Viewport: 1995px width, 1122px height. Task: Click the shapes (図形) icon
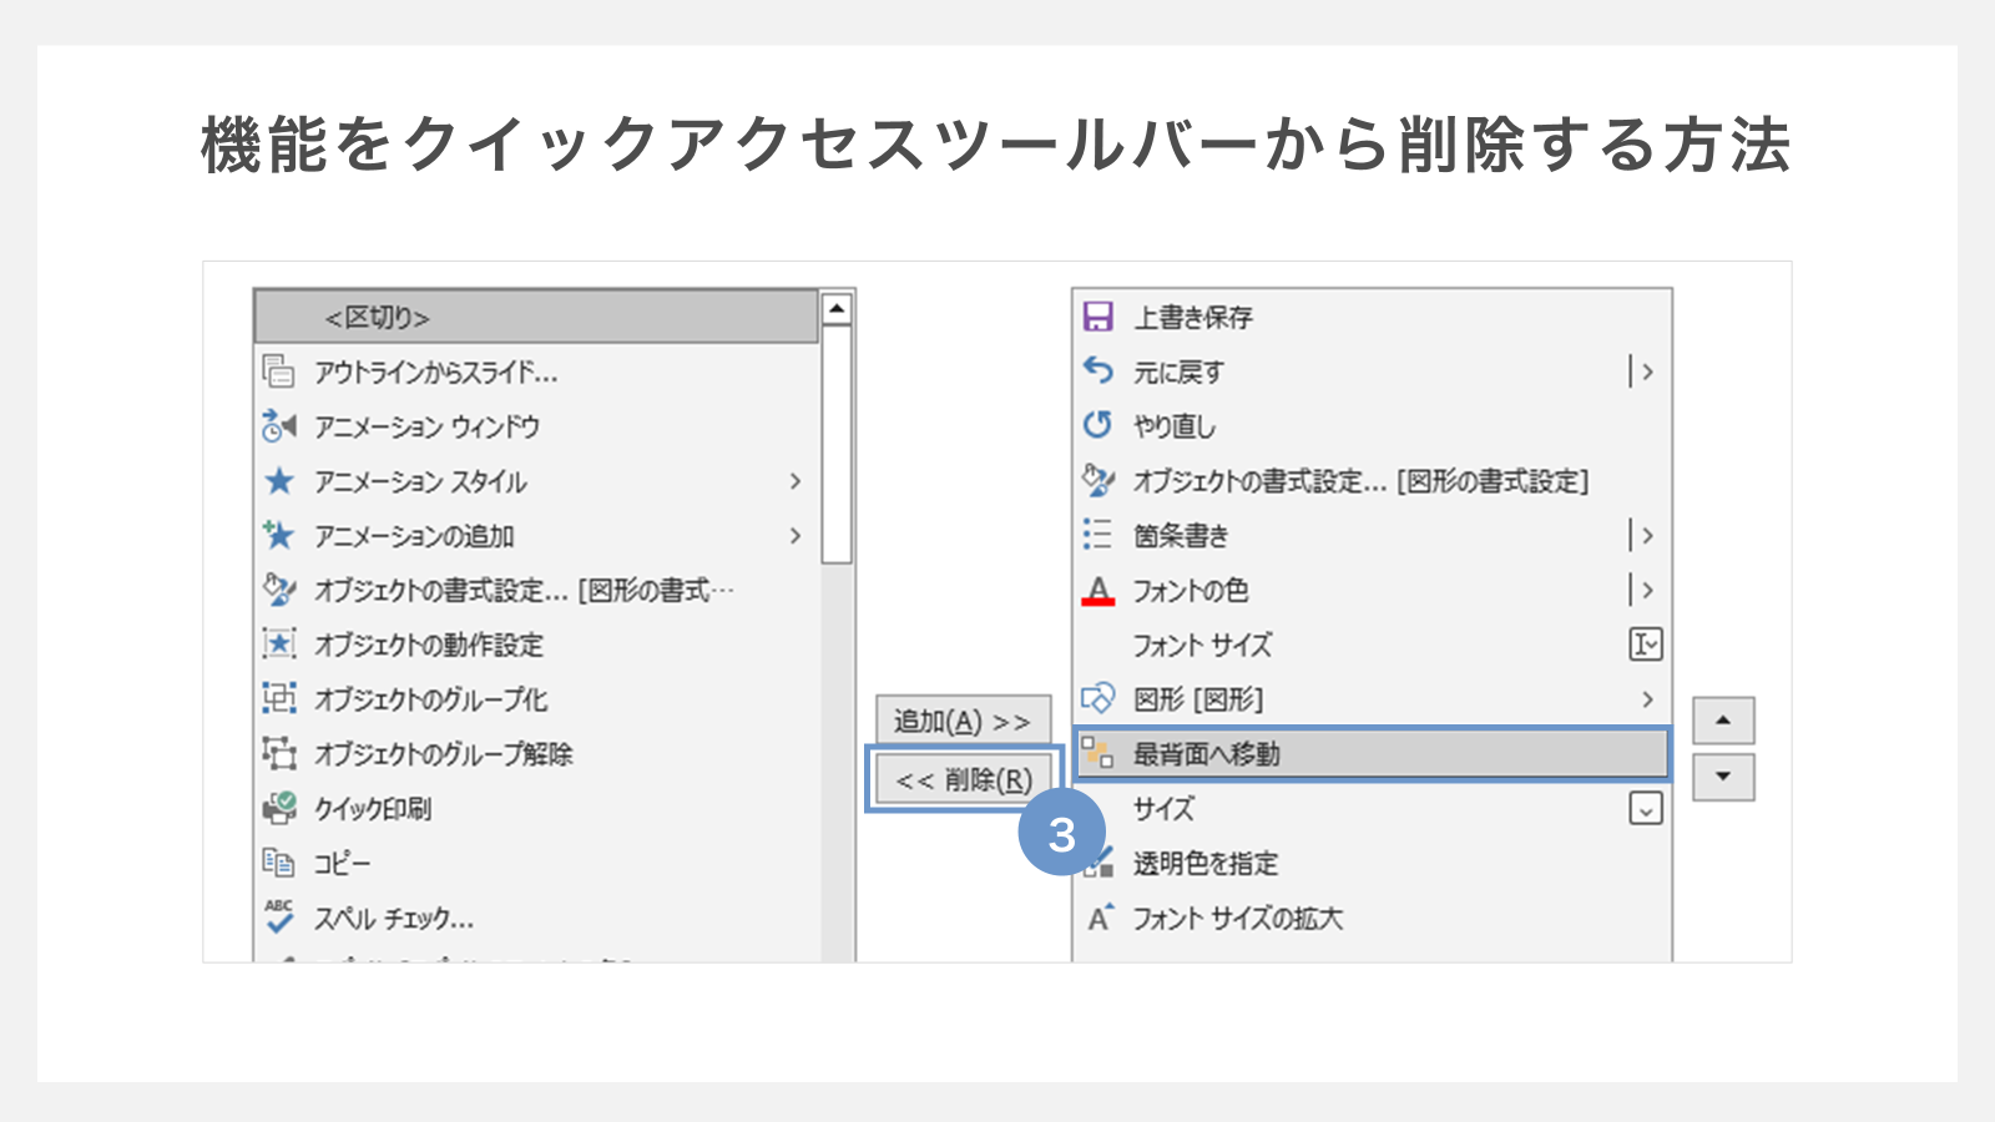pos(1098,699)
